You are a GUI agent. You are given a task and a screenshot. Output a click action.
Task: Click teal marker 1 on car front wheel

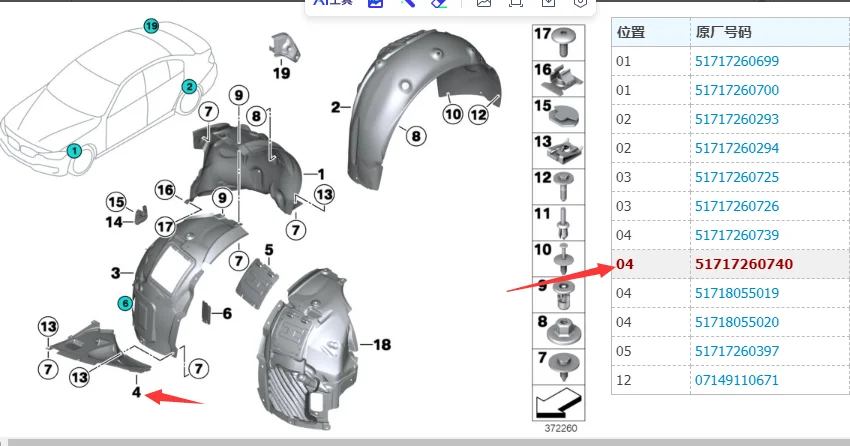[x=73, y=151]
